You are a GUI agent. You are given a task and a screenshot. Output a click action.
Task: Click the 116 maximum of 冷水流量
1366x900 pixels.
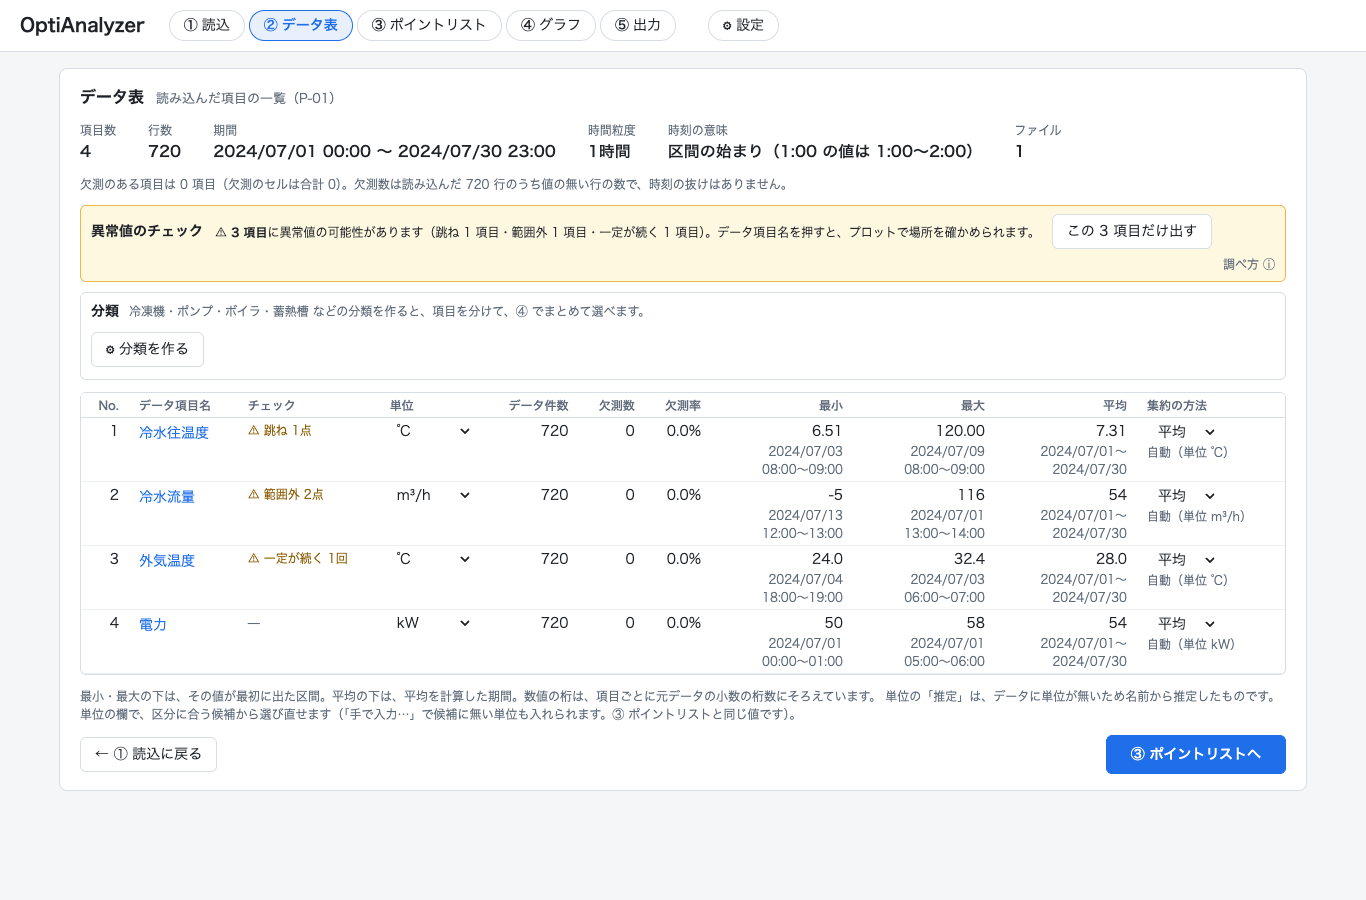(971, 495)
